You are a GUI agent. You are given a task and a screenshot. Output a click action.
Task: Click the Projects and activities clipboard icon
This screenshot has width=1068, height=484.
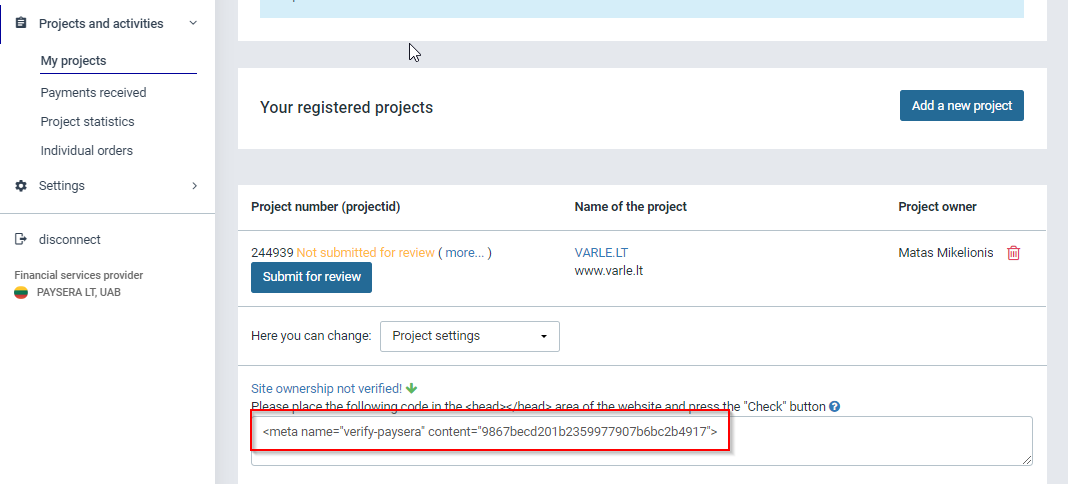[x=21, y=23]
